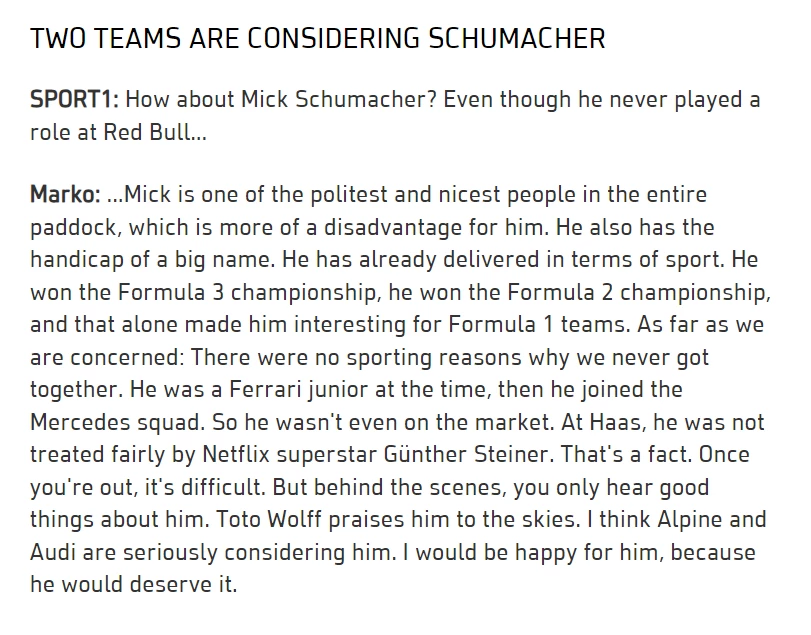The image size is (811, 635).
Task: Click the text 'Formula 1 teams'
Action: [x=538, y=325]
